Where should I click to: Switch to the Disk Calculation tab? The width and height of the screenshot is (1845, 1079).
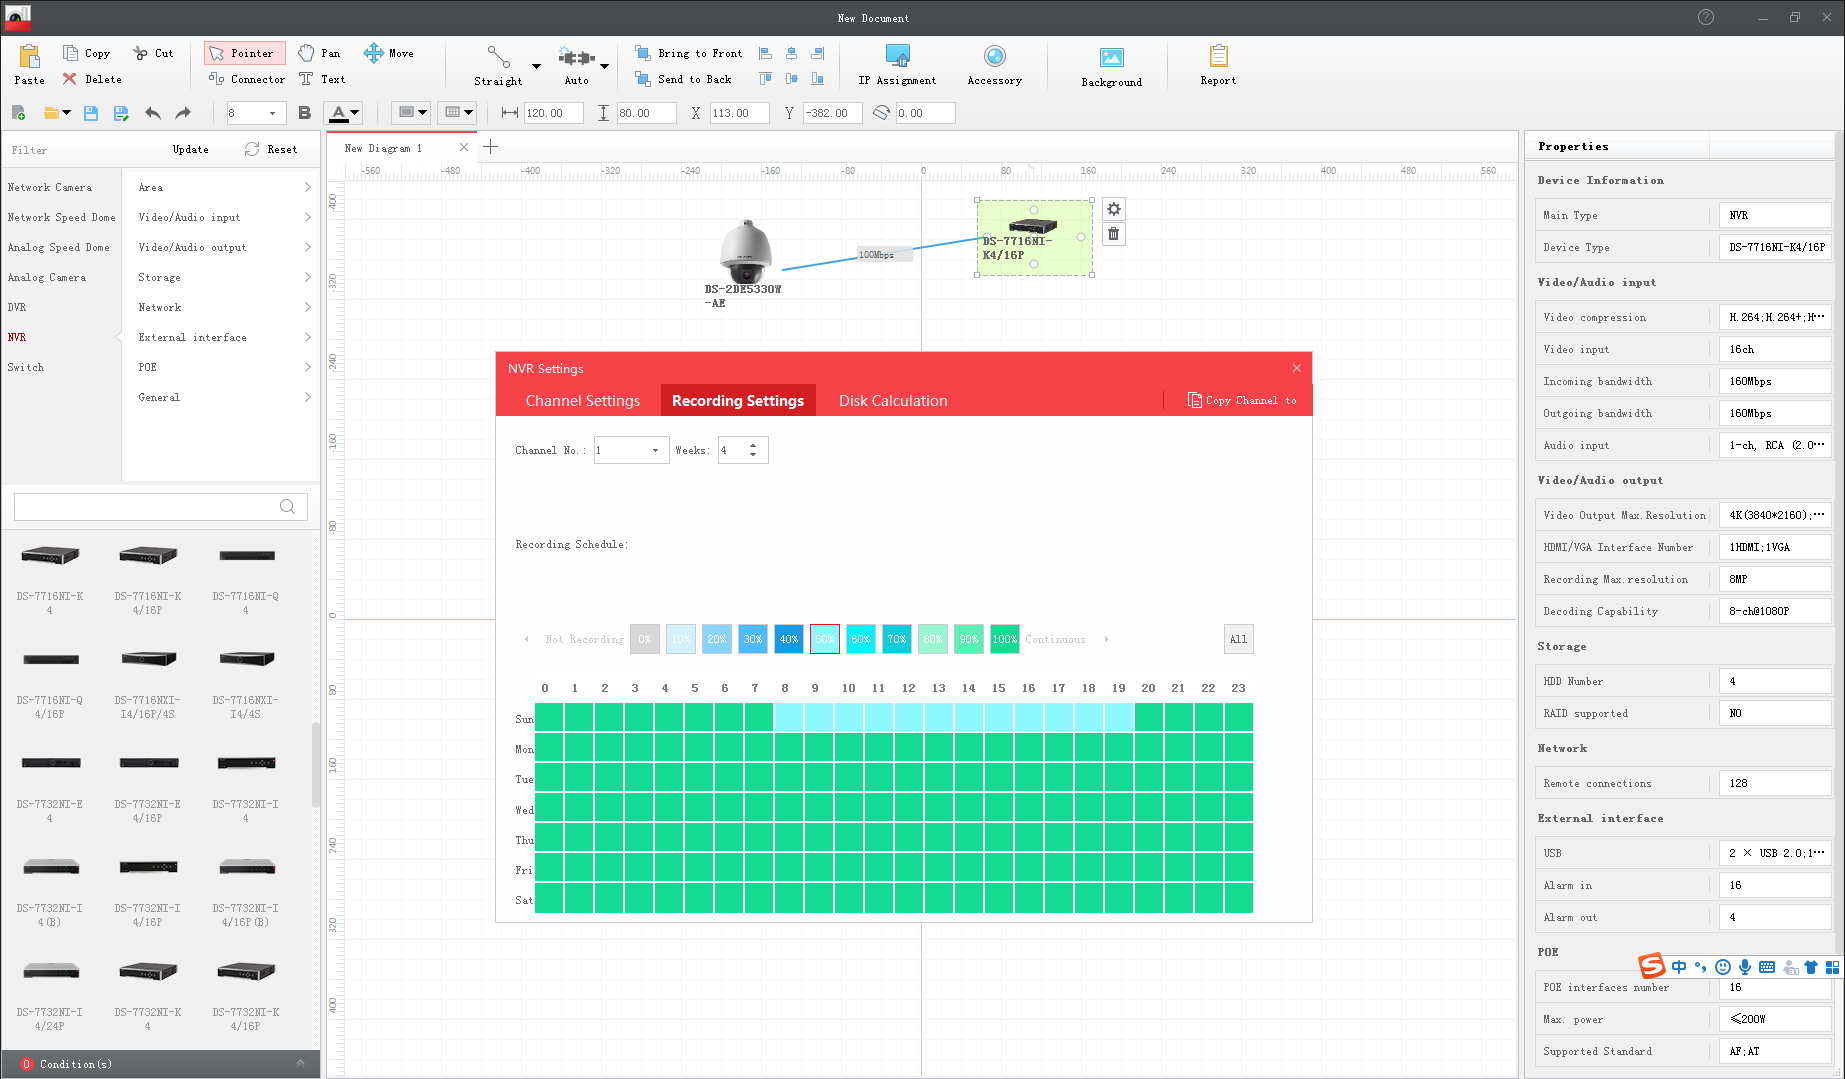click(x=893, y=400)
